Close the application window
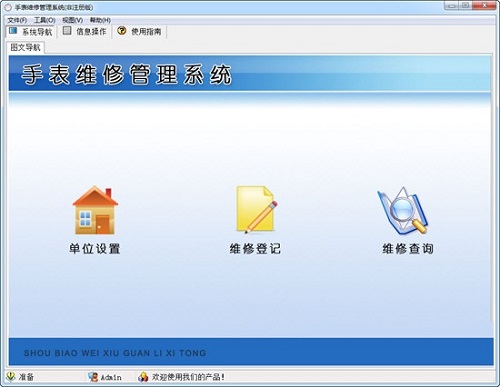Viewport: 500px width, 387px height. pyautogui.click(x=485, y=5)
